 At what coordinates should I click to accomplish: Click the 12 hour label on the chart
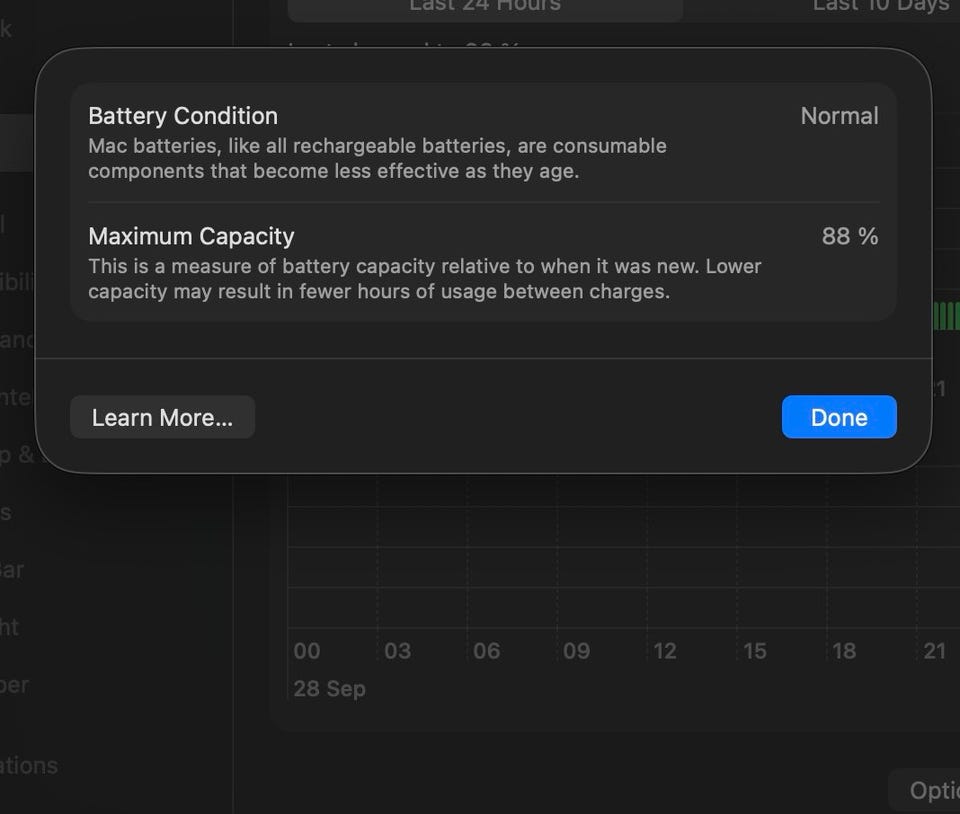tap(665, 651)
